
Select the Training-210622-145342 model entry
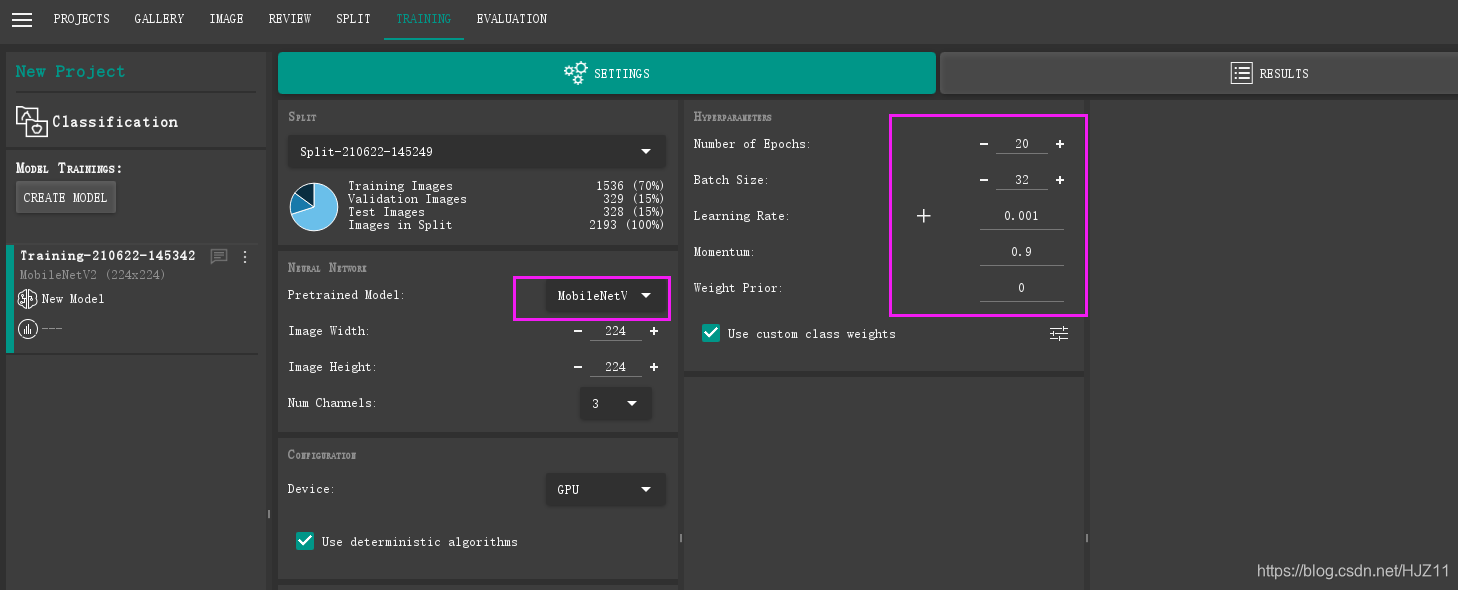tap(132, 298)
